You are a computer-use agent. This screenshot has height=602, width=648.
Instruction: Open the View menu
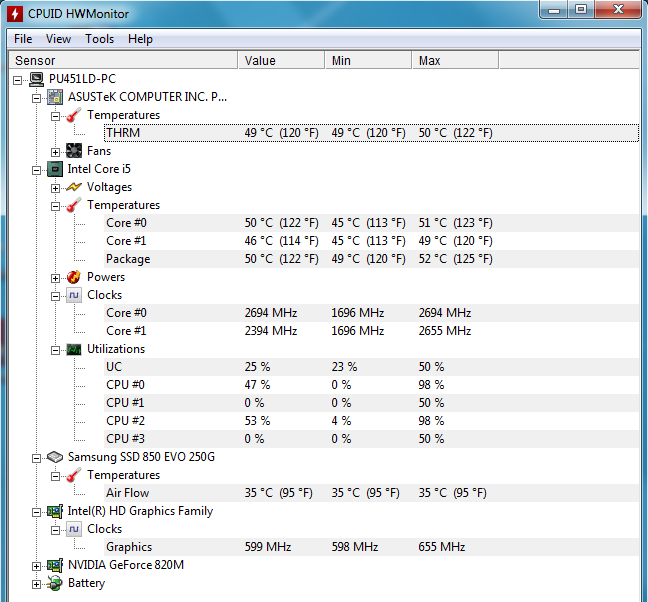pyautogui.click(x=58, y=39)
